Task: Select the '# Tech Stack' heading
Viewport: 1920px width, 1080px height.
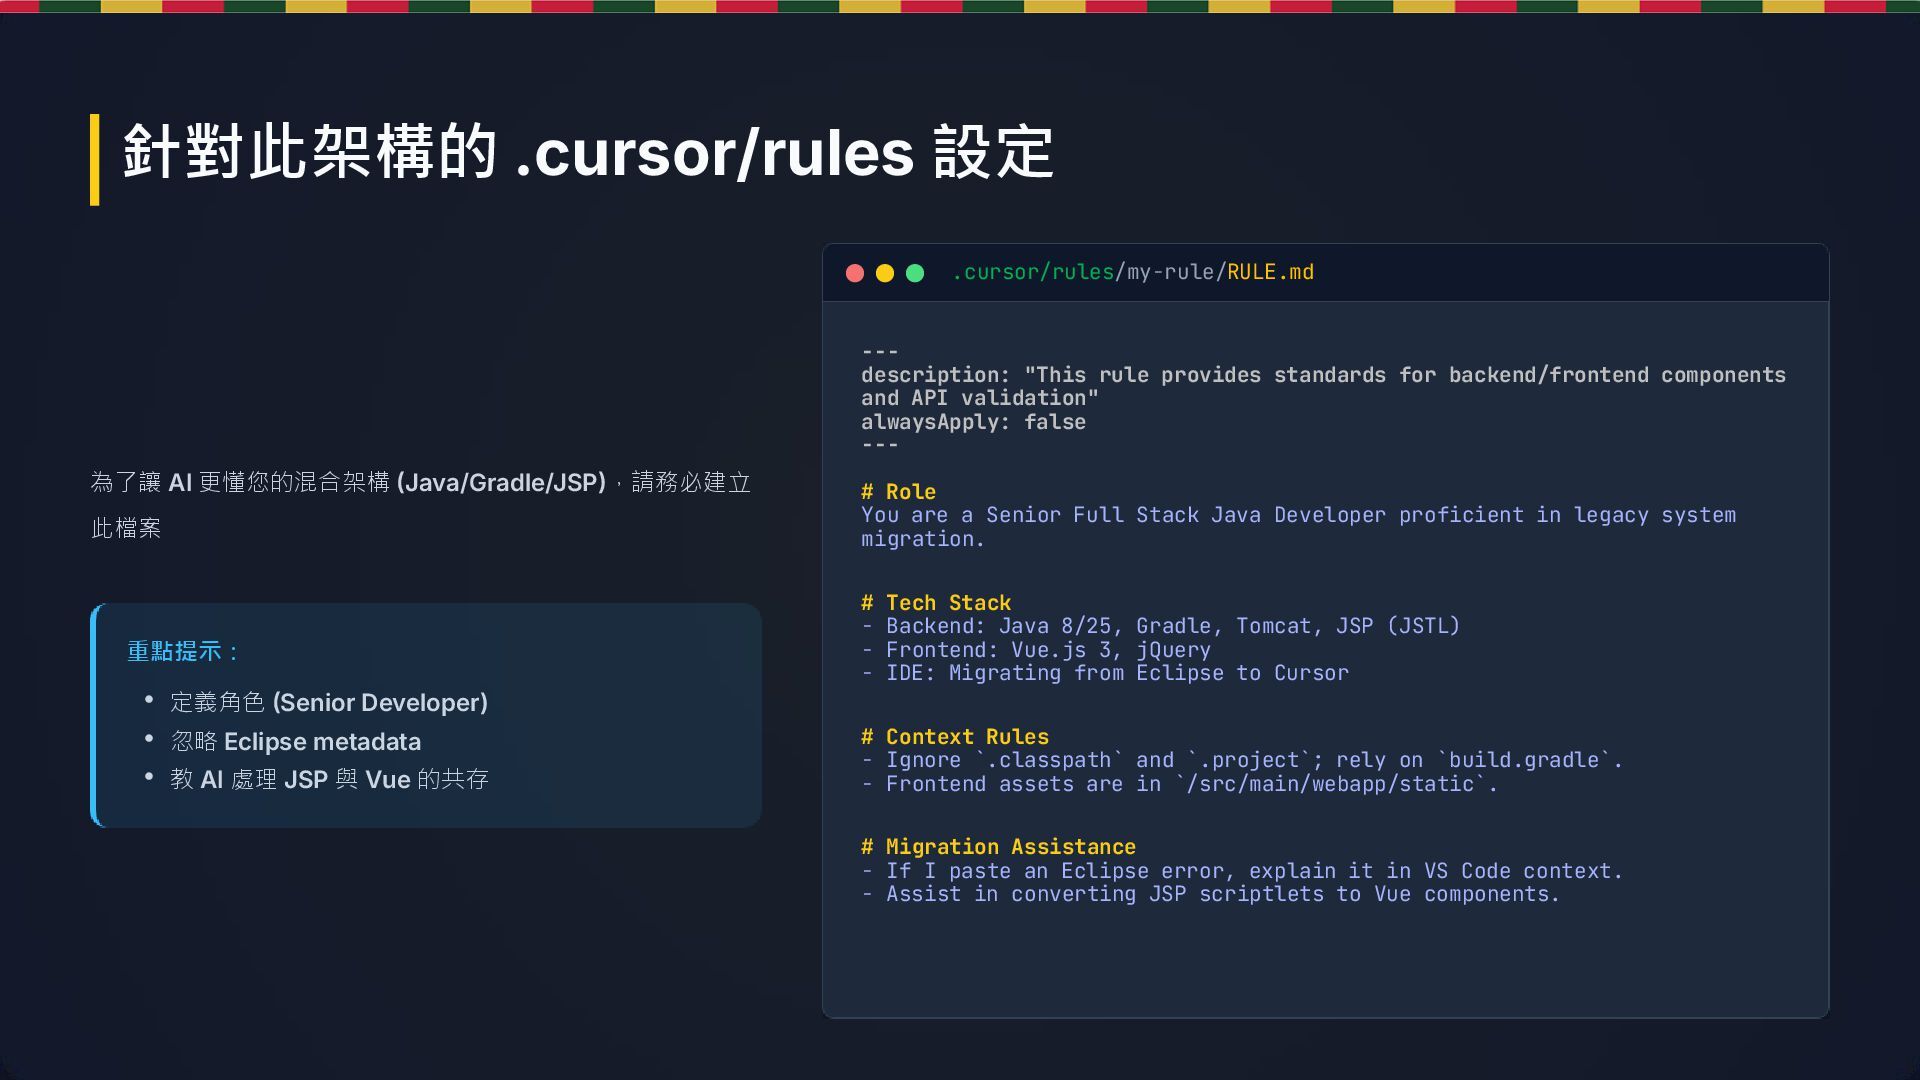Action: [936, 603]
